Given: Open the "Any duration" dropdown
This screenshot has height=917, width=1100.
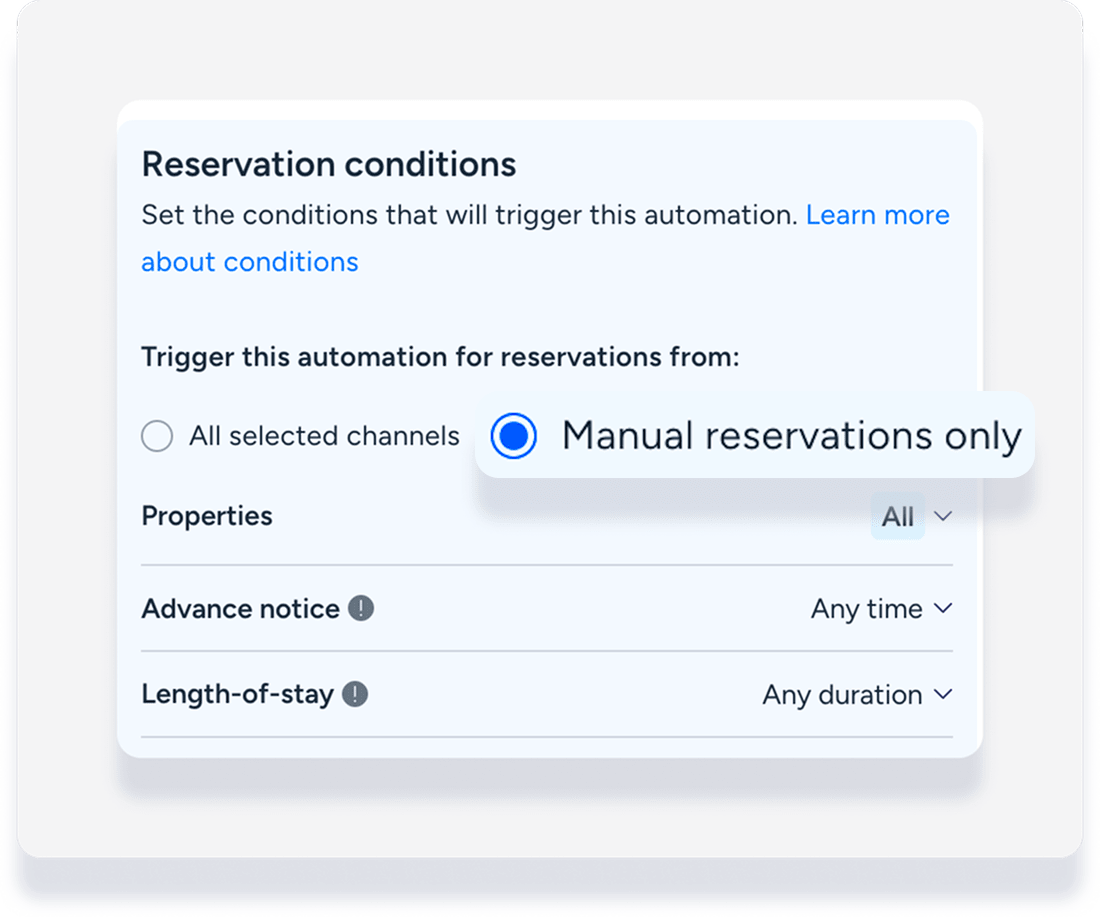Looking at the screenshot, I should [x=842, y=694].
